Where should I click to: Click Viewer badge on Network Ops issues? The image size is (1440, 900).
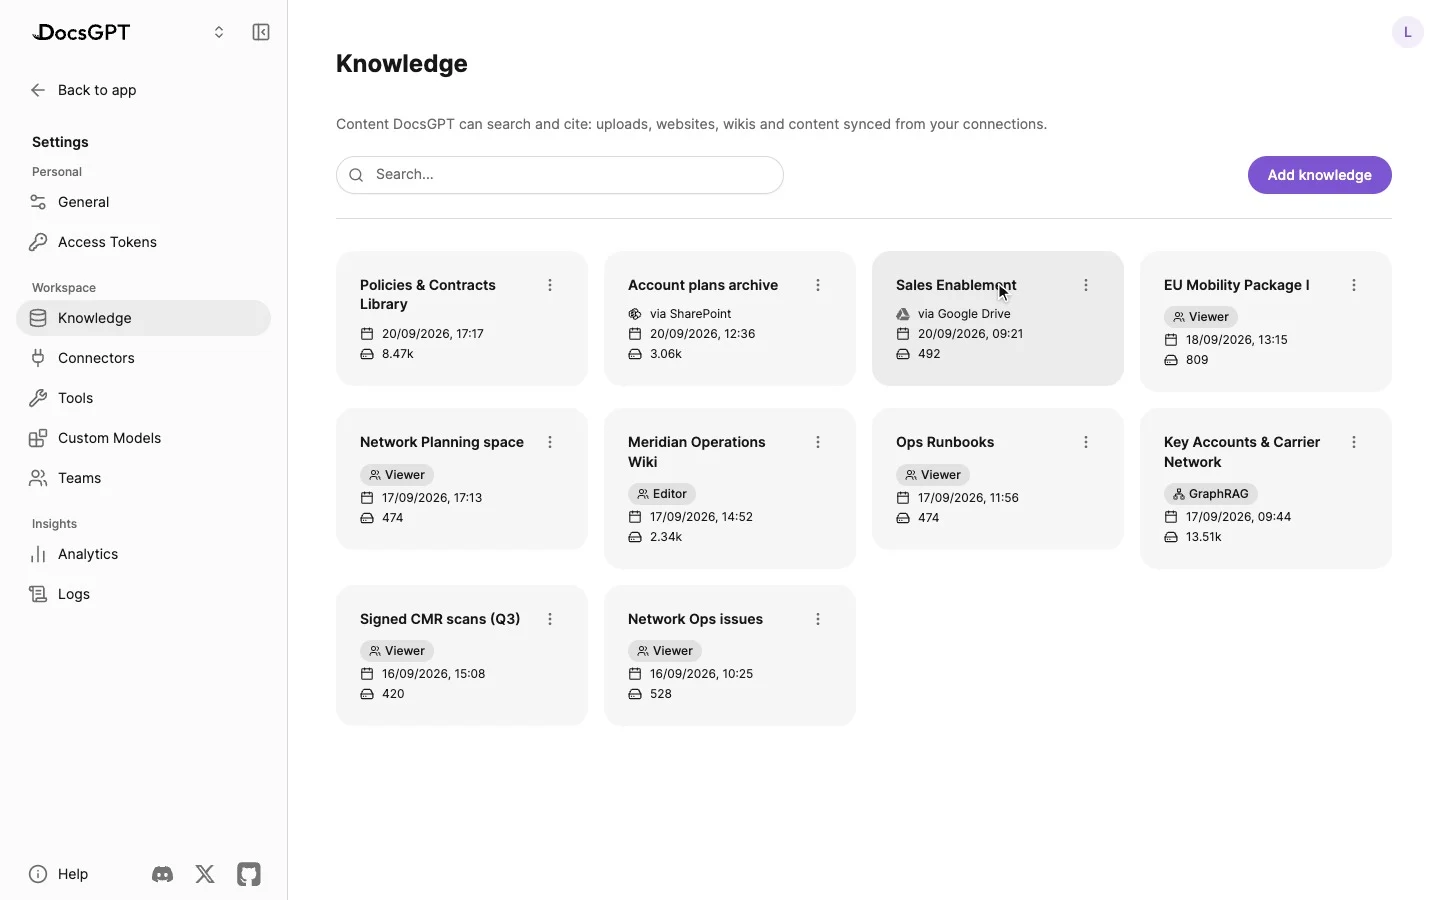pos(665,651)
